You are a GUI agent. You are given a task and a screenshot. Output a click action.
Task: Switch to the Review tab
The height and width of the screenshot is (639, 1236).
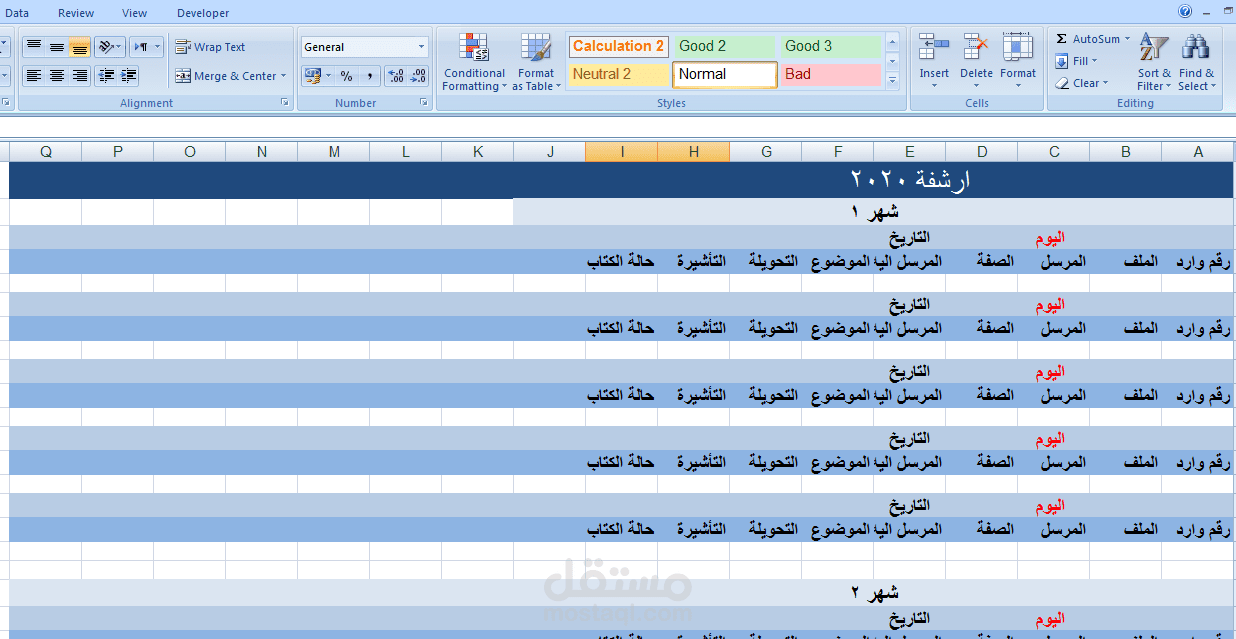(76, 13)
